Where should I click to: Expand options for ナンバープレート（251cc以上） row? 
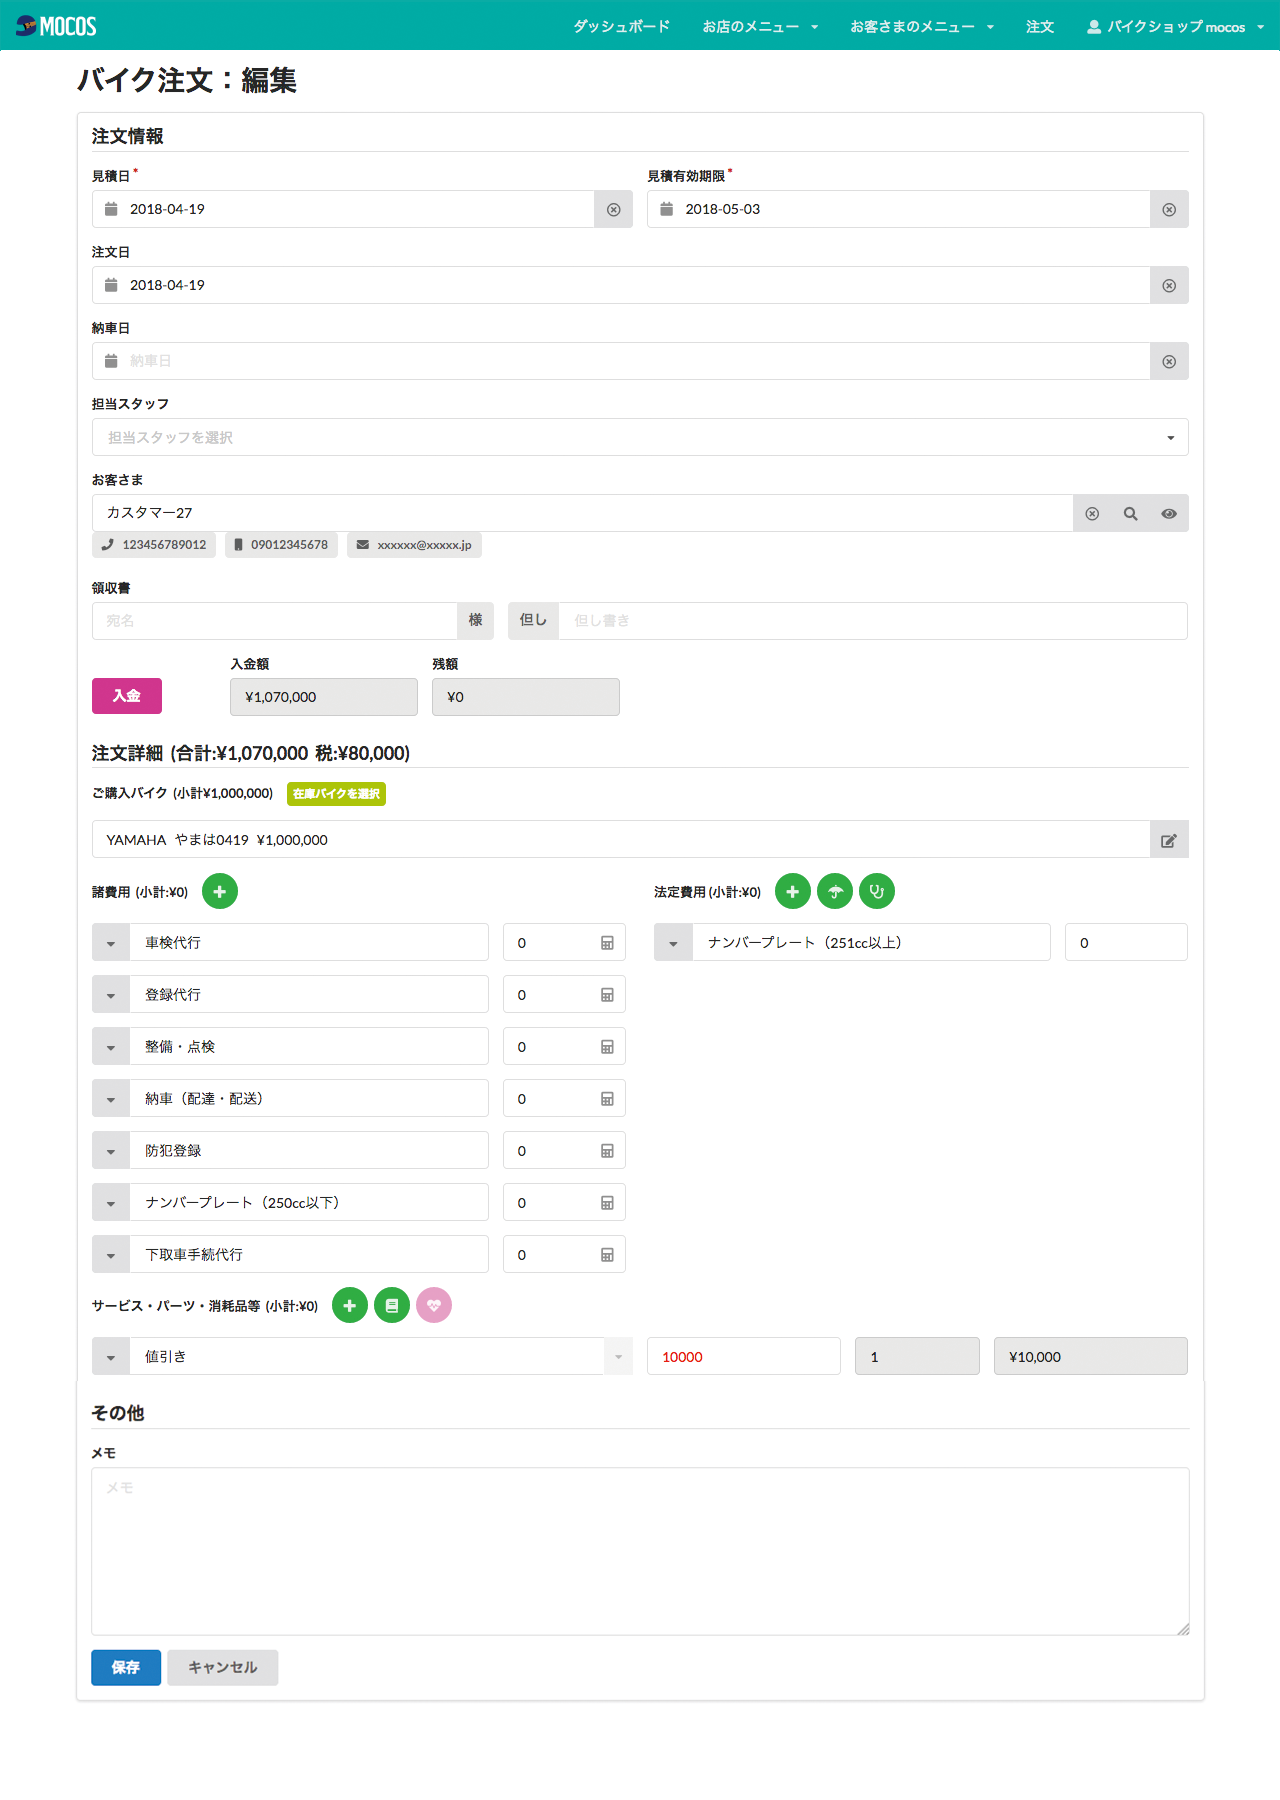click(x=673, y=943)
